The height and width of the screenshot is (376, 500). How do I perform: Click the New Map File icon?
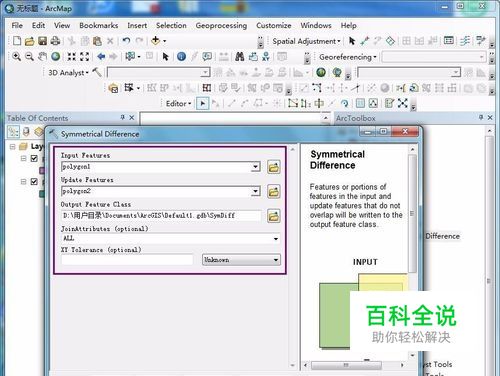pos(17,41)
